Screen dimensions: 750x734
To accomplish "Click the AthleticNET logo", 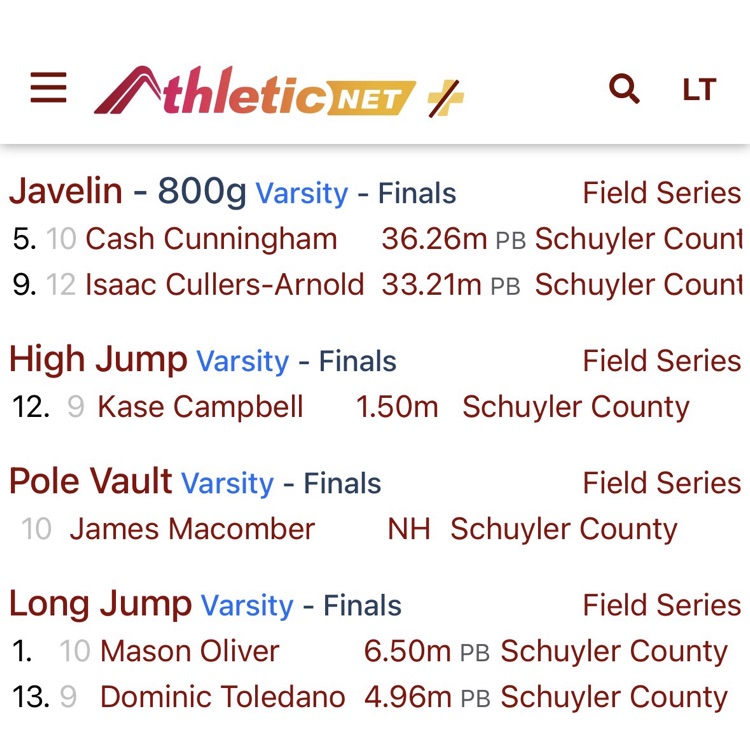I will click(255, 93).
